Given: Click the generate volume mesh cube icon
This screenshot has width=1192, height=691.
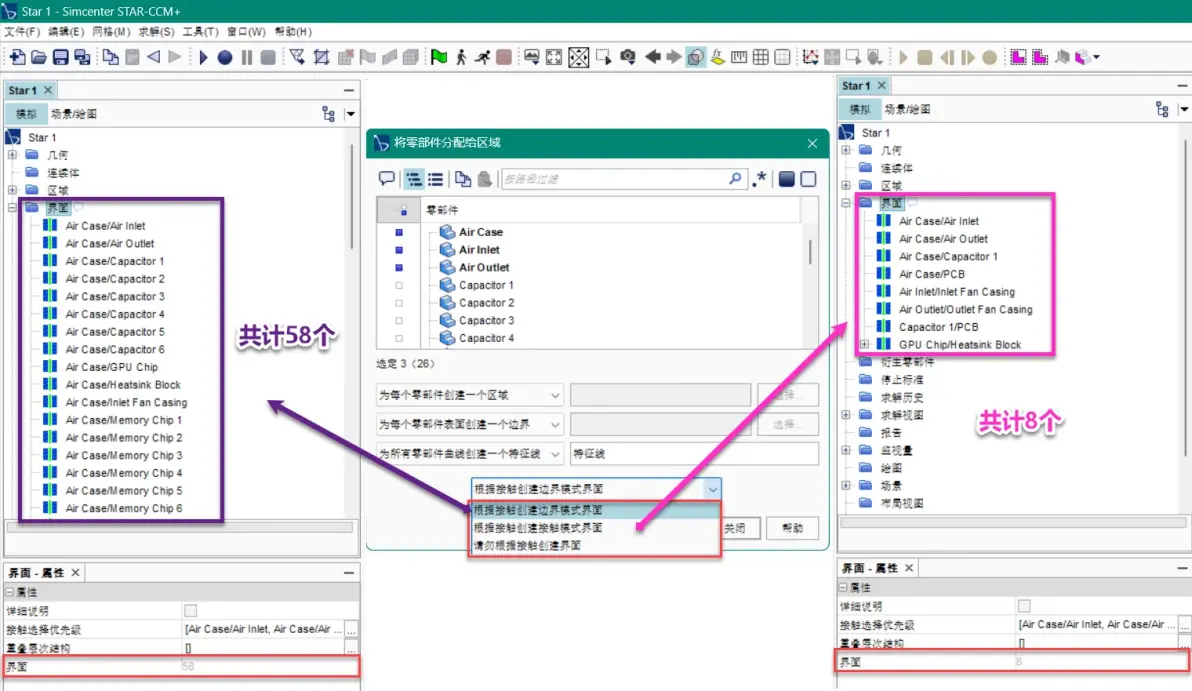Looking at the screenshot, I should click(411, 57).
